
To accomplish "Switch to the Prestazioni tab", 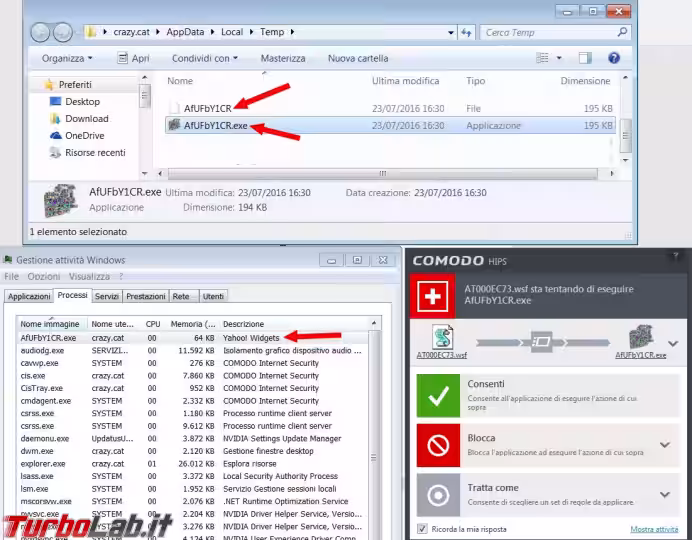I will [146, 296].
